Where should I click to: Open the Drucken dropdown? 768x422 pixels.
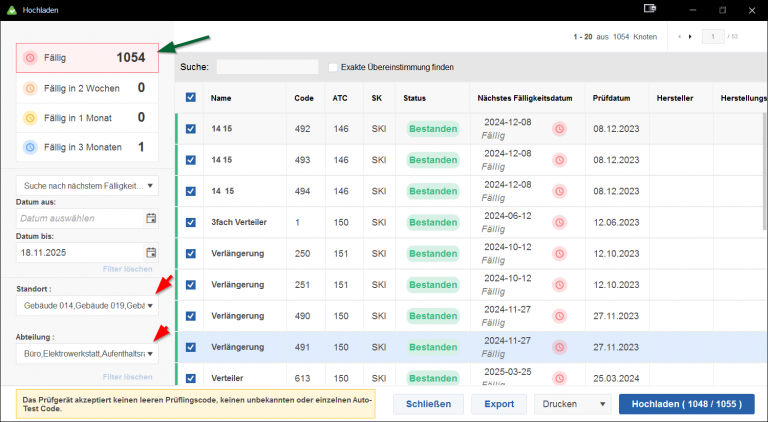[x=573, y=404]
